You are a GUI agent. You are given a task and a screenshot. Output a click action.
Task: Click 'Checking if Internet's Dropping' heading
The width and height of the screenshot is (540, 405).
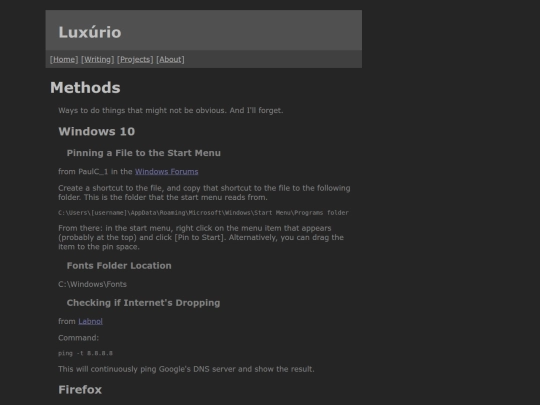point(143,303)
